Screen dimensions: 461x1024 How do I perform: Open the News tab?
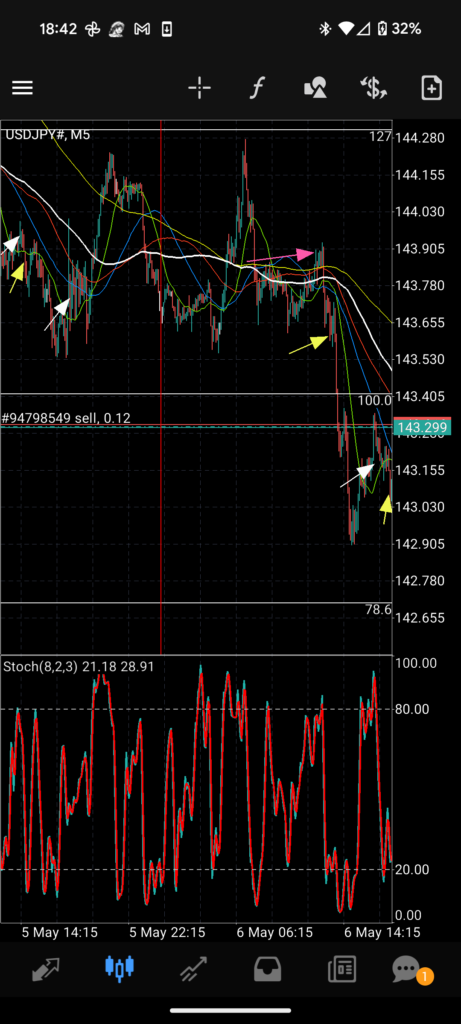(342, 969)
